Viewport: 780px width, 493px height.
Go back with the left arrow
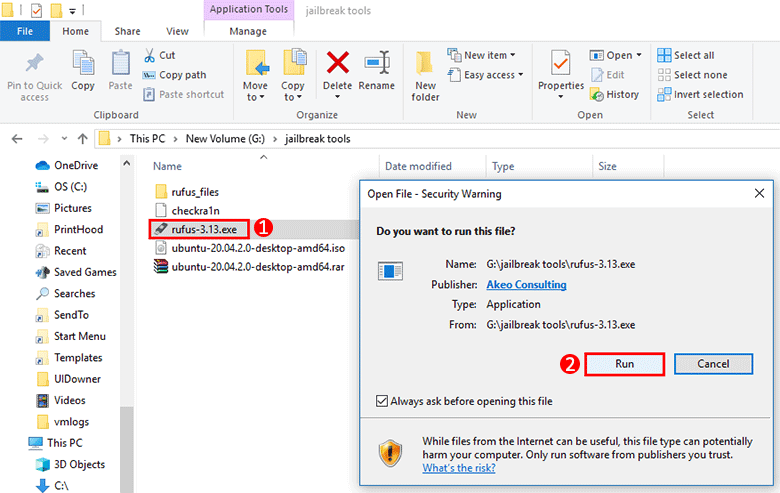pyautogui.click(x=17, y=139)
